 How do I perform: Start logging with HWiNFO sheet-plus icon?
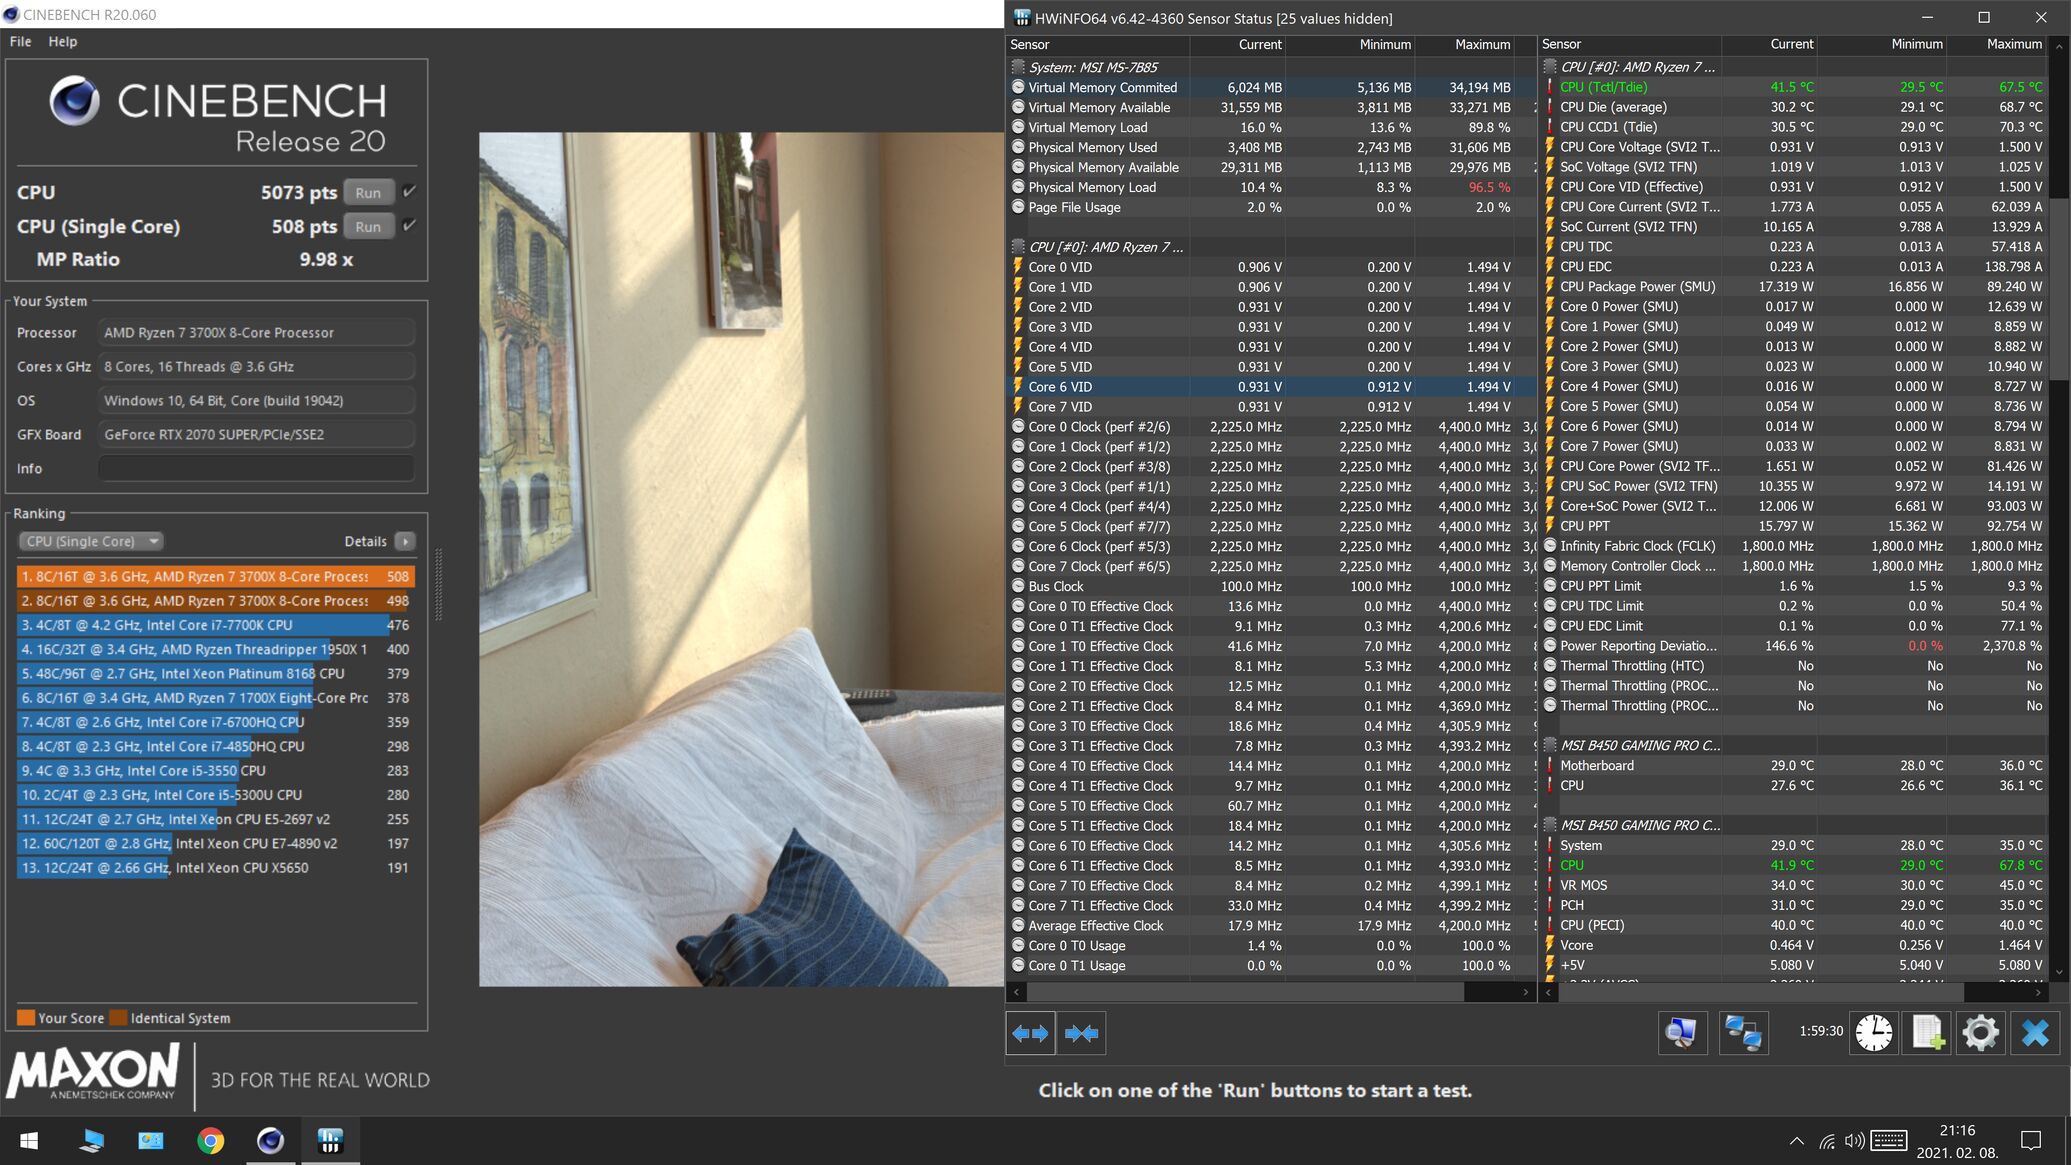(1927, 1033)
